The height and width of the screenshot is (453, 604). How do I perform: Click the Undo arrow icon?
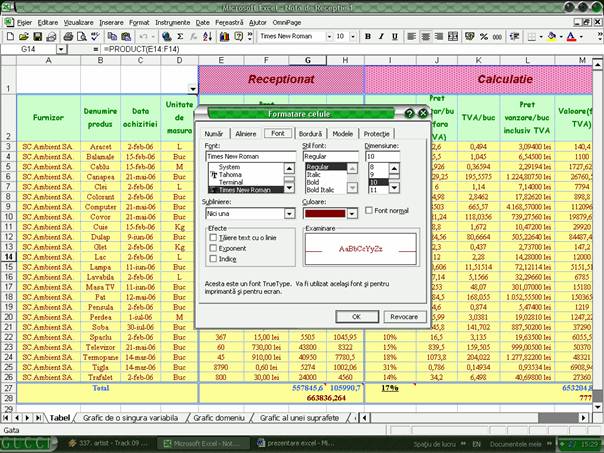pyautogui.click(x=143, y=37)
